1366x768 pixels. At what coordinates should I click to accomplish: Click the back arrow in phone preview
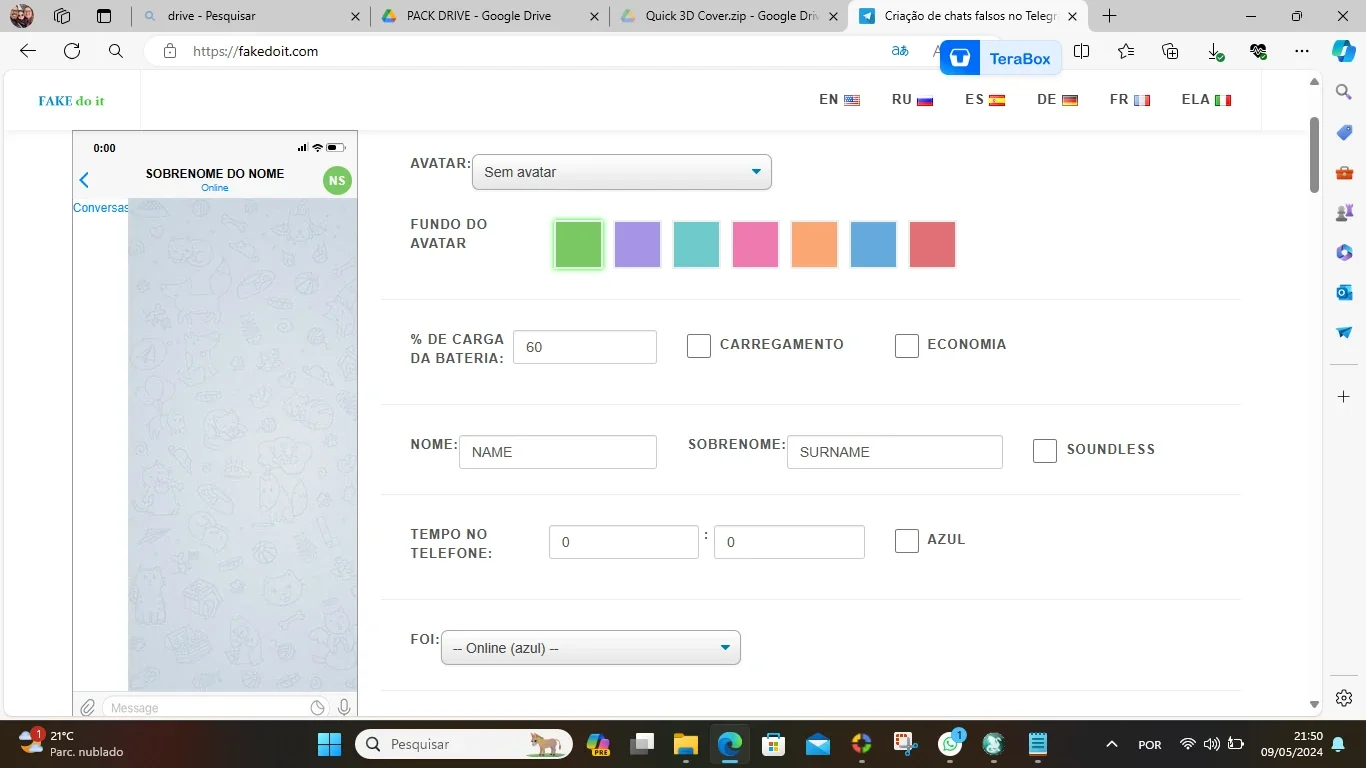click(x=84, y=180)
